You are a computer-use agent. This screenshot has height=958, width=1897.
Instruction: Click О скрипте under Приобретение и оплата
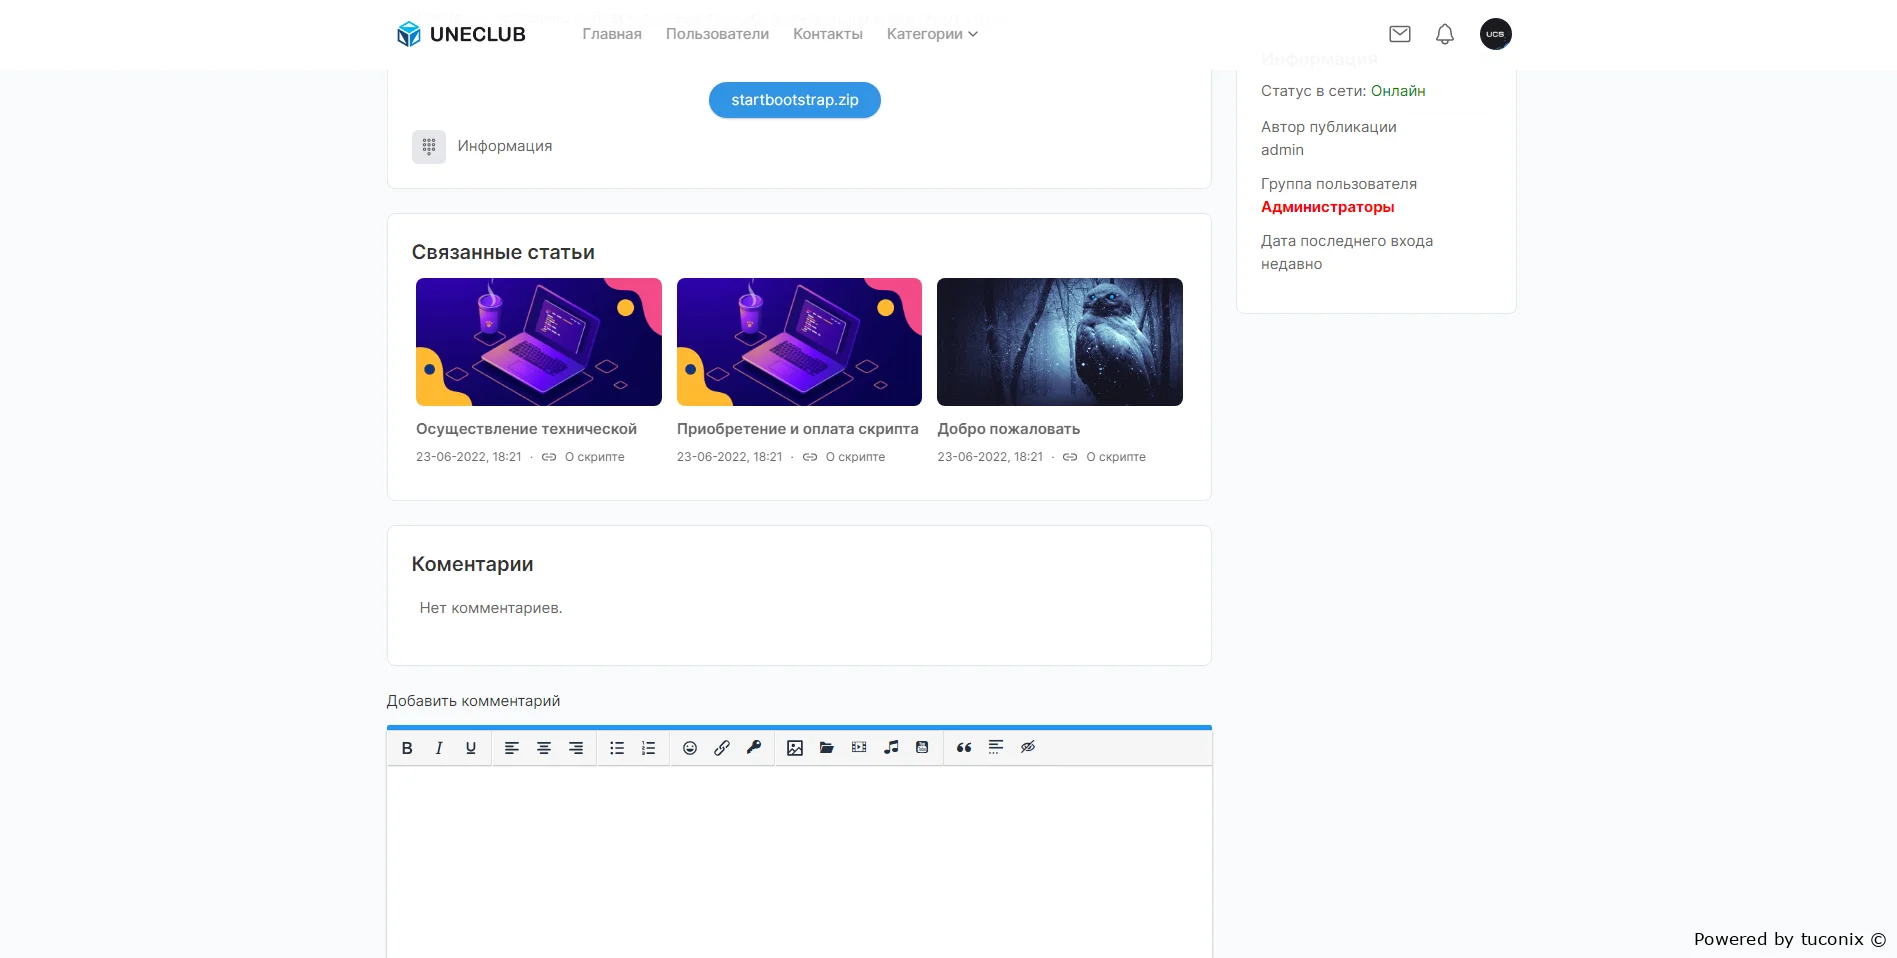click(x=856, y=457)
